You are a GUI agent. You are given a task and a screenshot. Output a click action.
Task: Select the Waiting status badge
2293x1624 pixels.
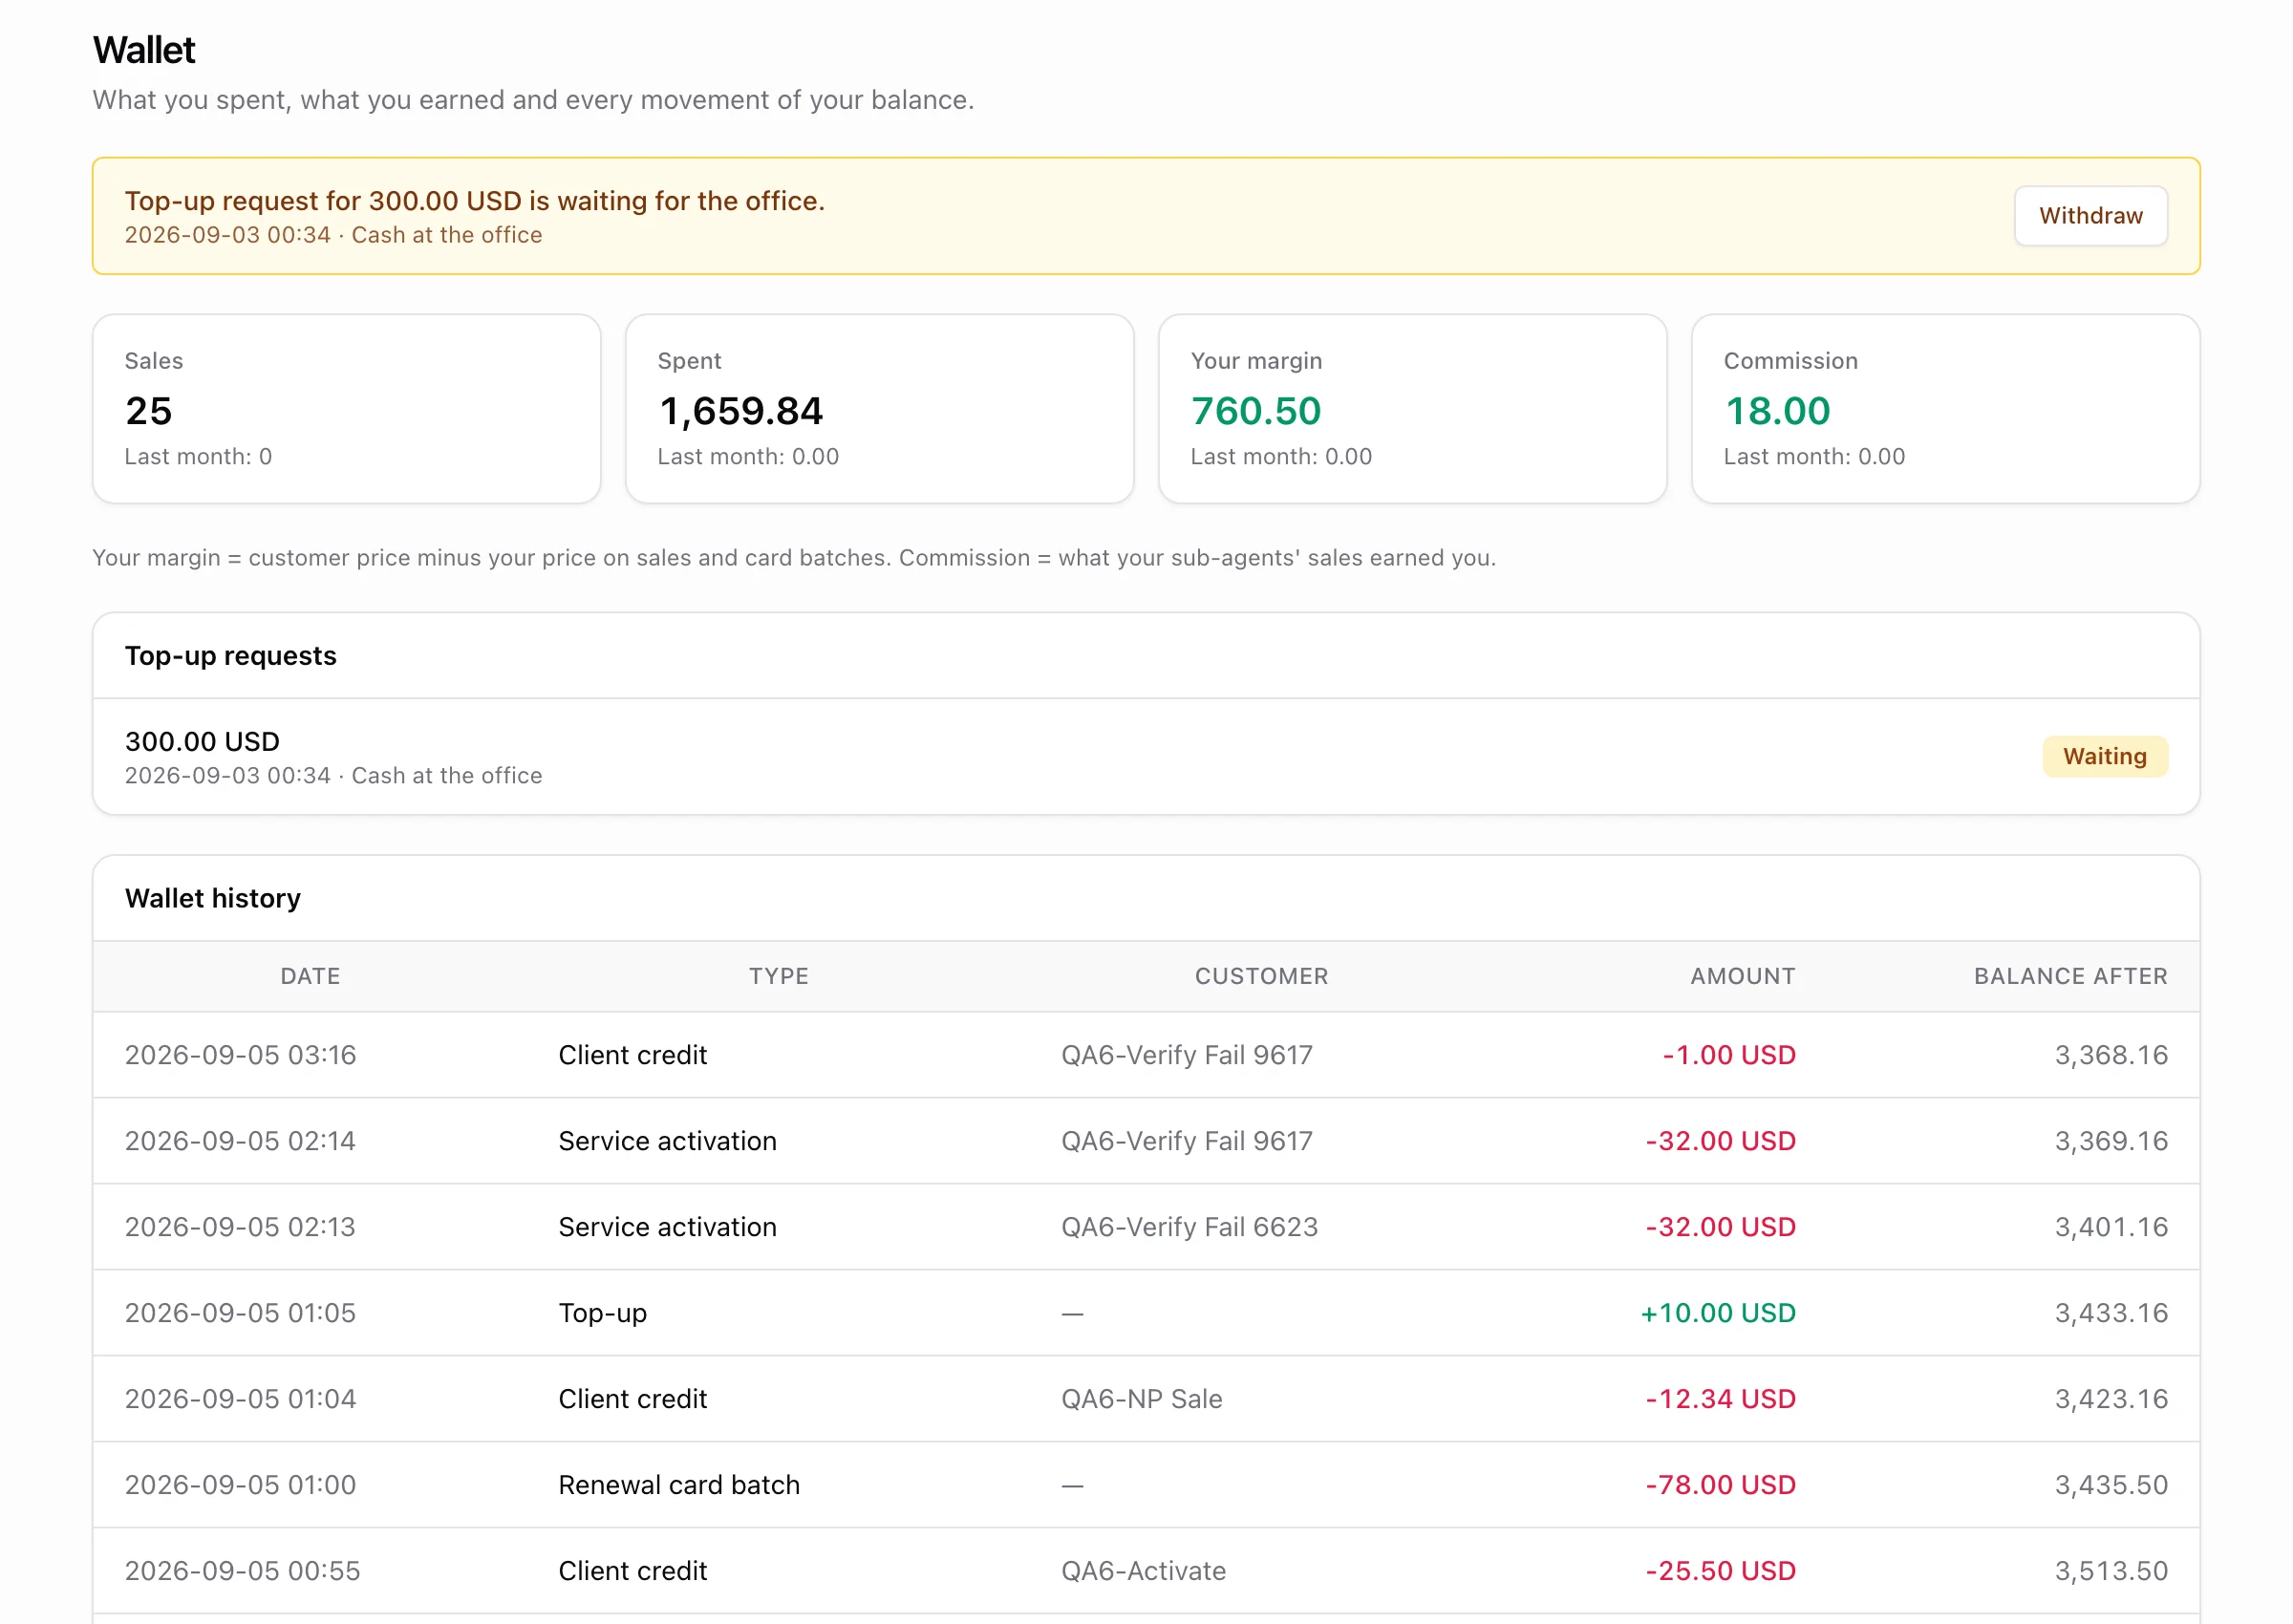click(x=2104, y=756)
